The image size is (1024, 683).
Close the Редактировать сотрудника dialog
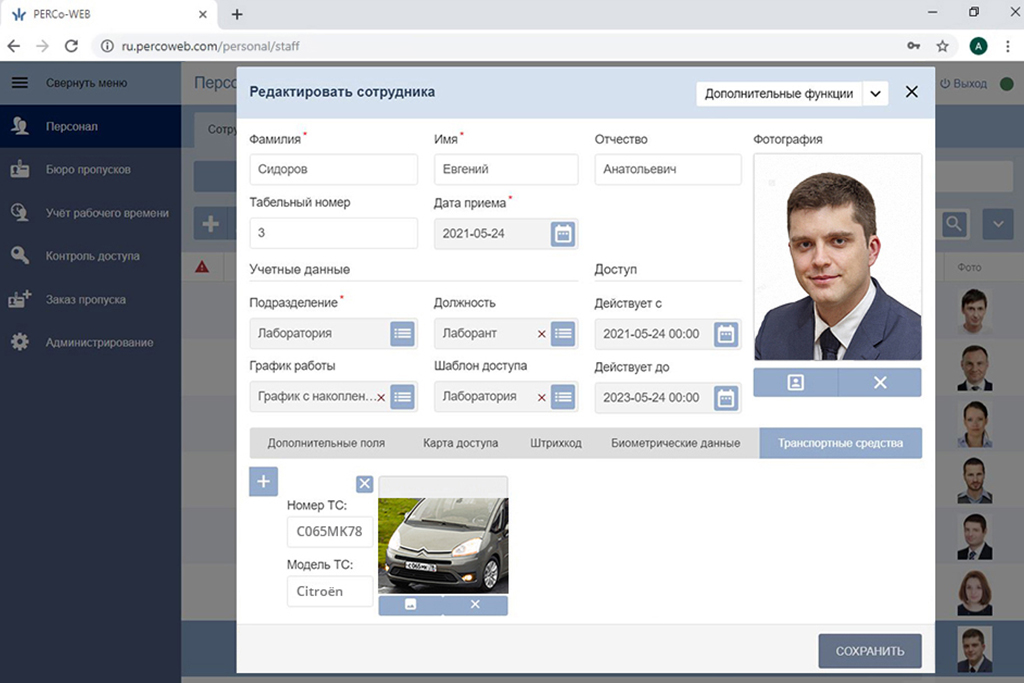(911, 92)
